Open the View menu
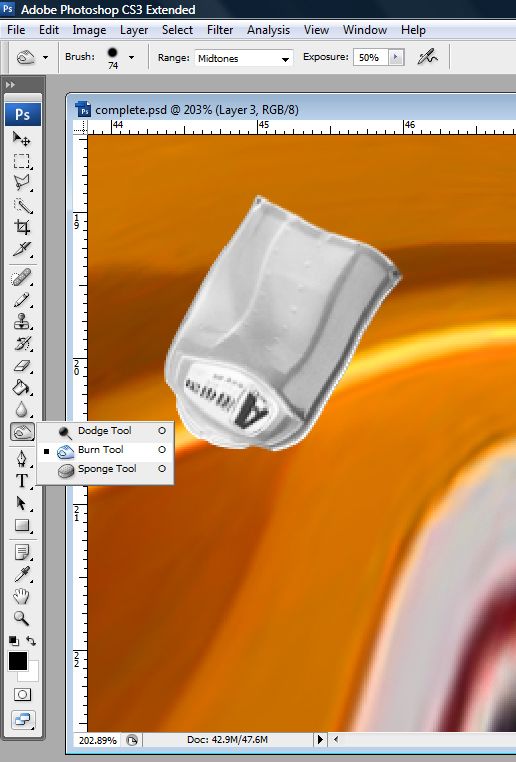This screenshot has height=762, width=516. 316,30
